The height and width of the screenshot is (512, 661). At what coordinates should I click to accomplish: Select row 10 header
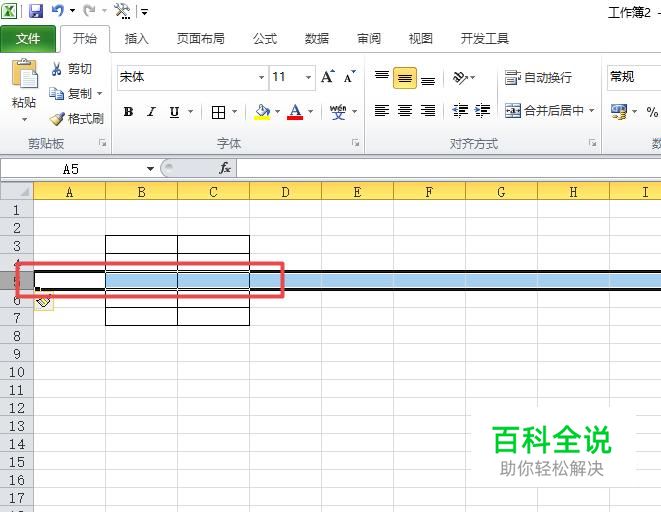pyautogui.click(x=17, y=372)
